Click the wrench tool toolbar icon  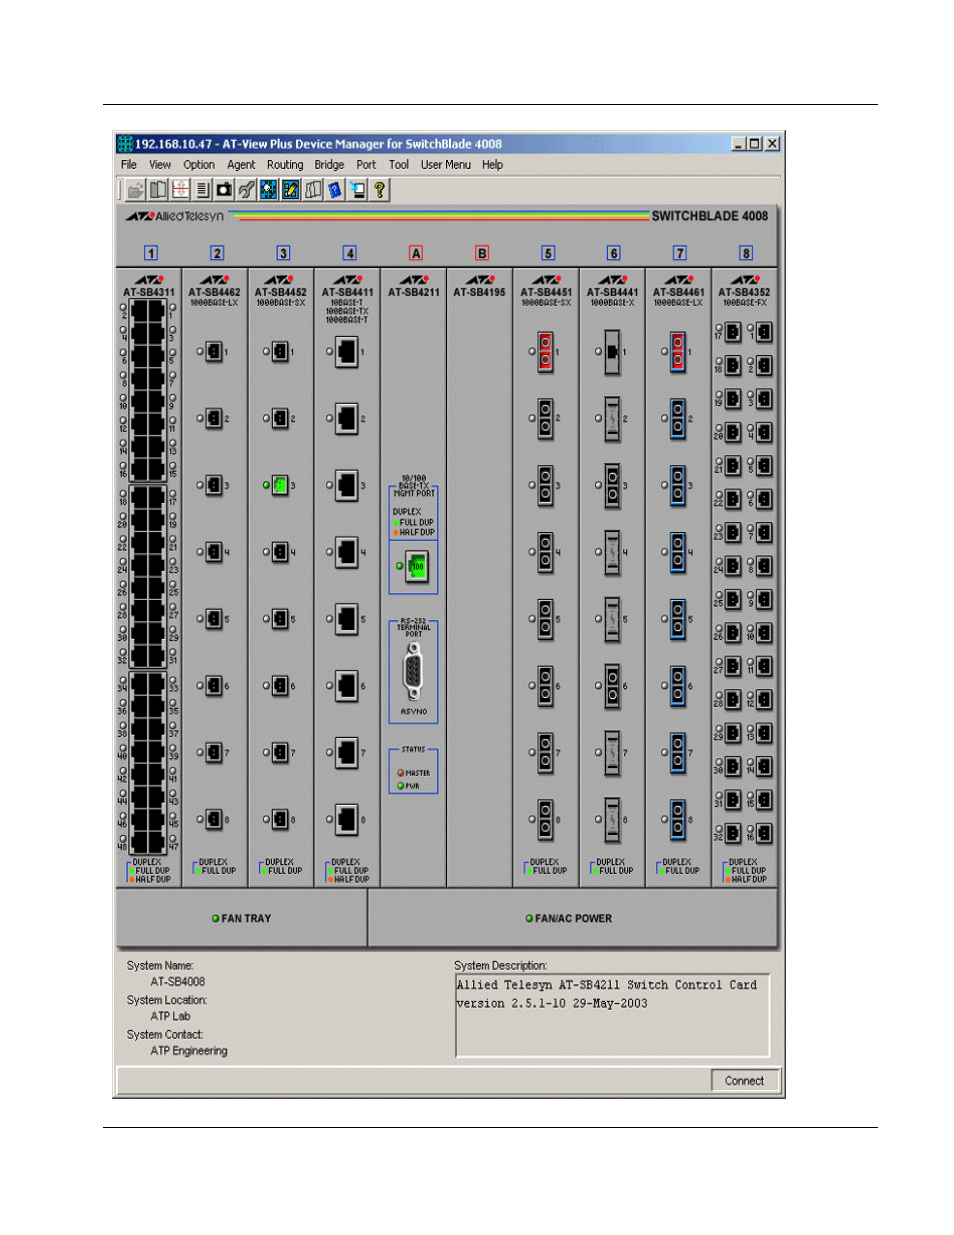pyautogui.click(x=246, y=190)
